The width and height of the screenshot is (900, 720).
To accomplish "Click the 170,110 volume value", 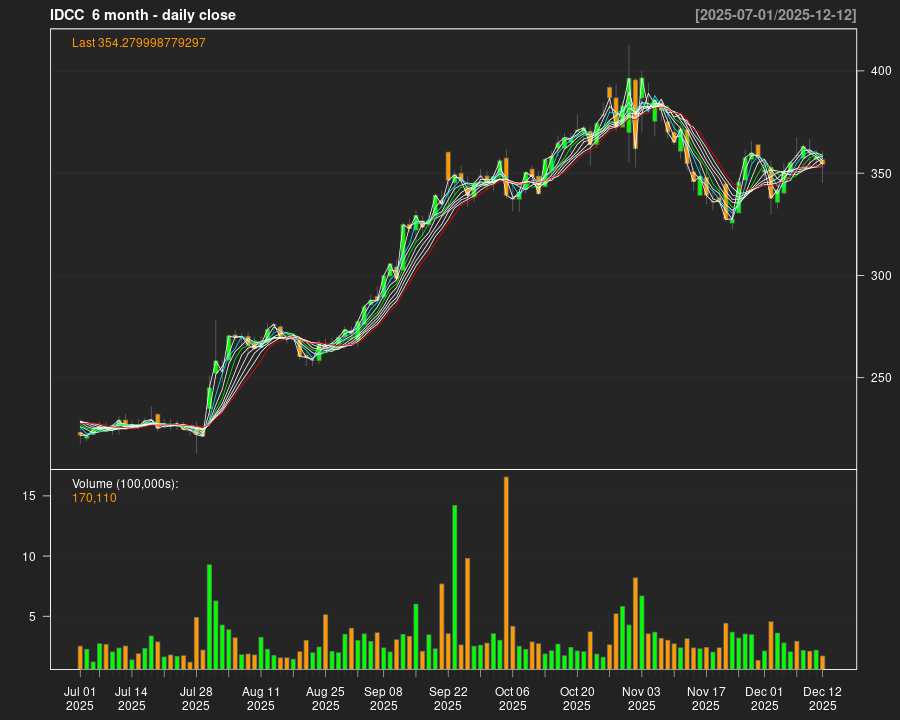I will click(95, 498).
